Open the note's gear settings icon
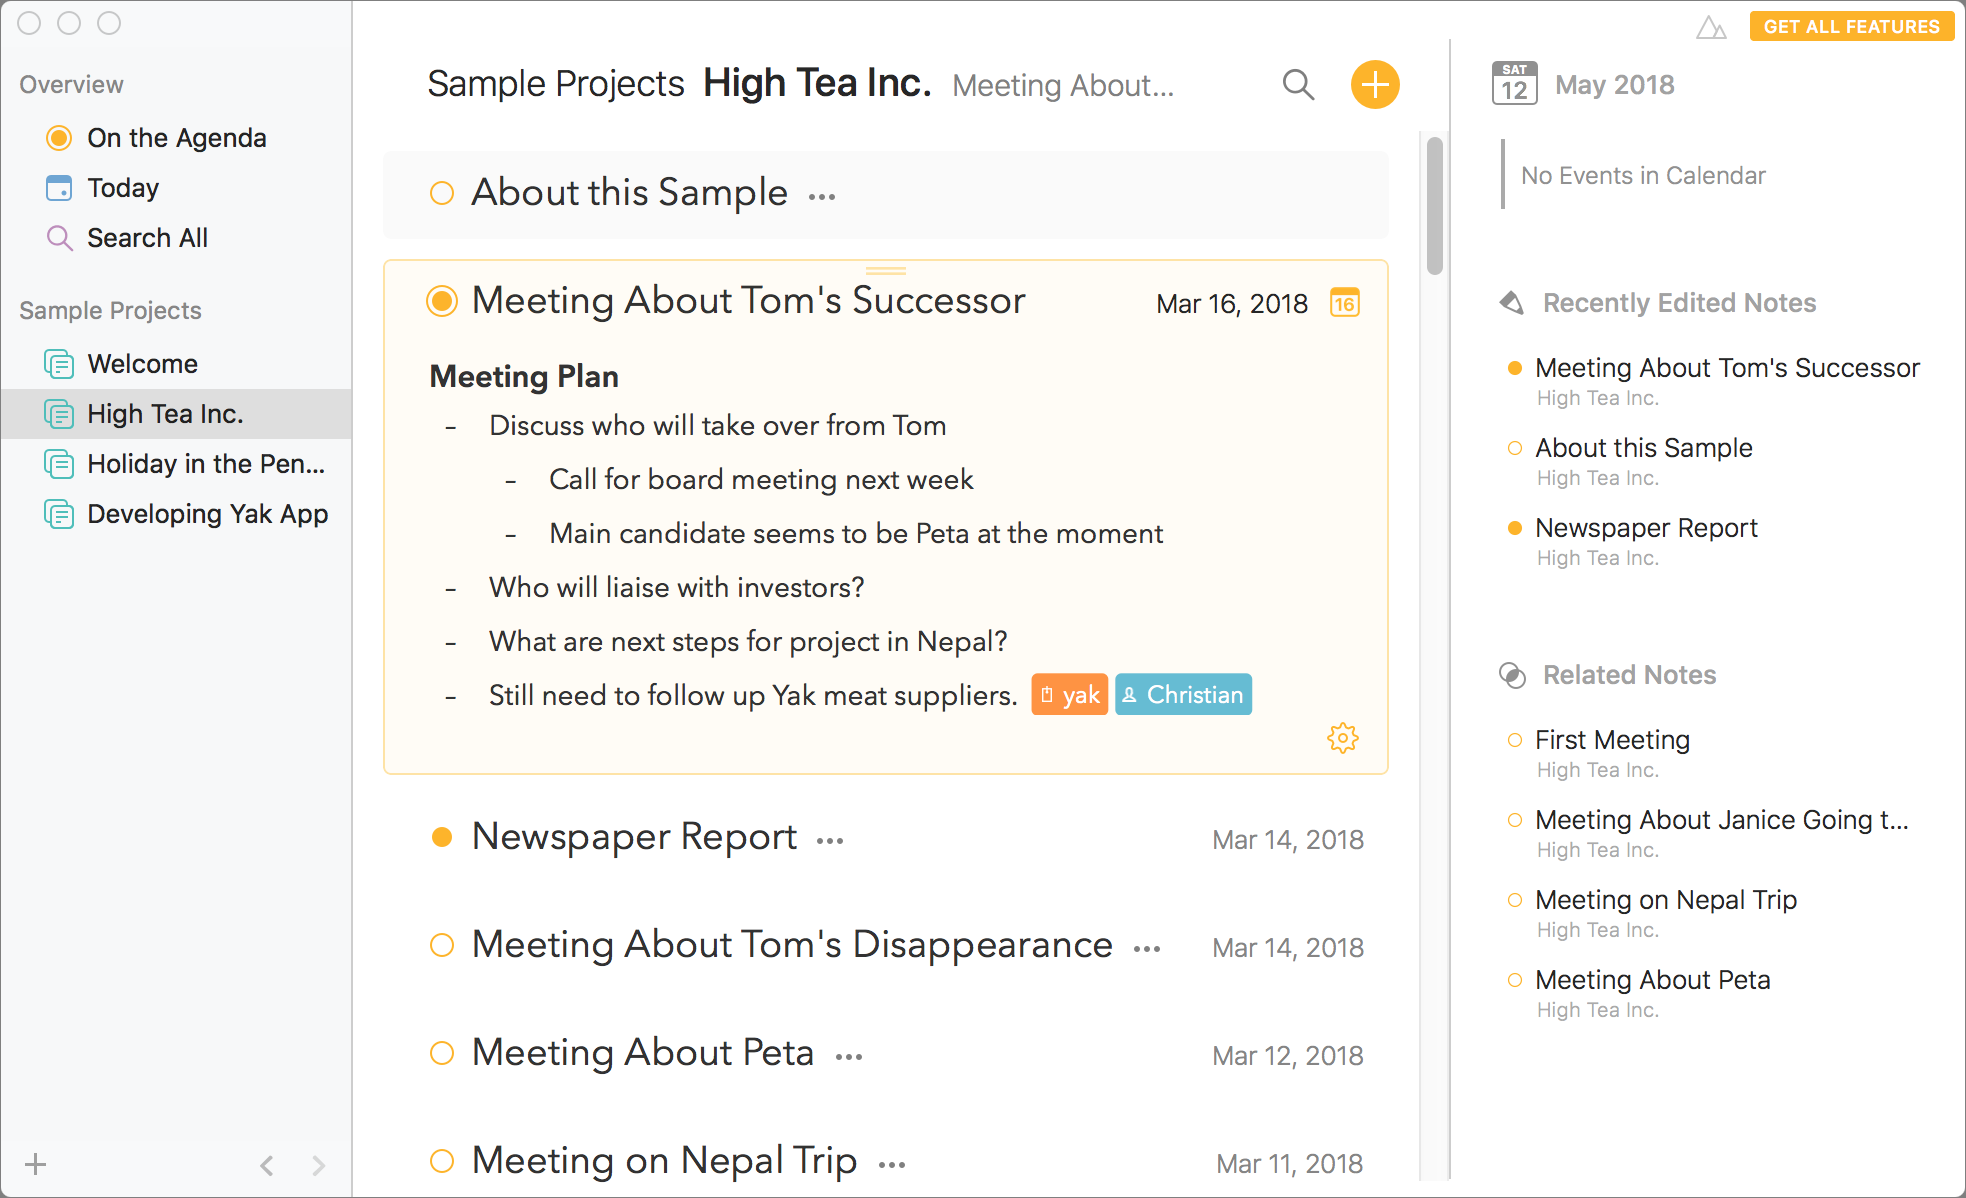The height and width of the screenshot is (1198, 1966). (x=1342, y=738)
